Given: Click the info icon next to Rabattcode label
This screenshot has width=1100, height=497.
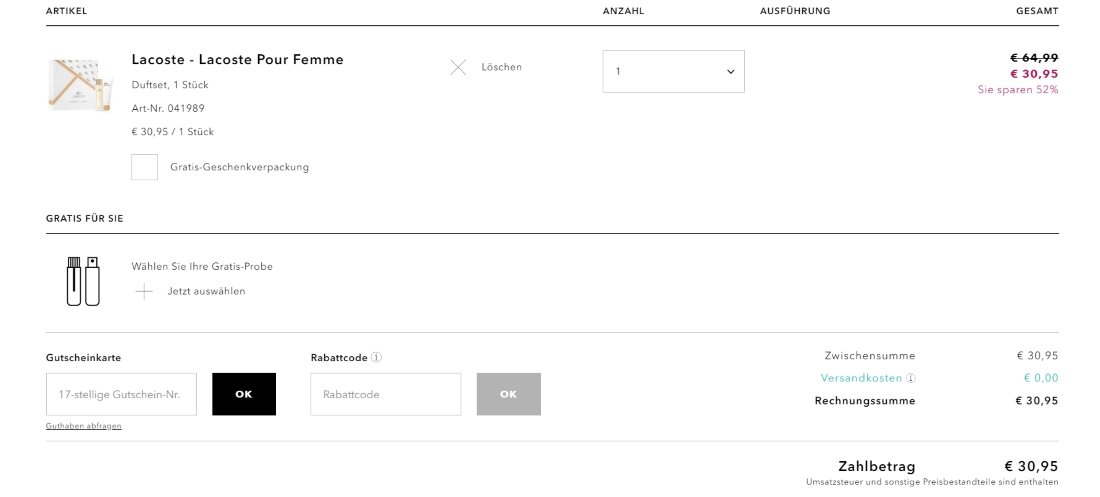Looking at the screenshot, I should coord(377,357).
